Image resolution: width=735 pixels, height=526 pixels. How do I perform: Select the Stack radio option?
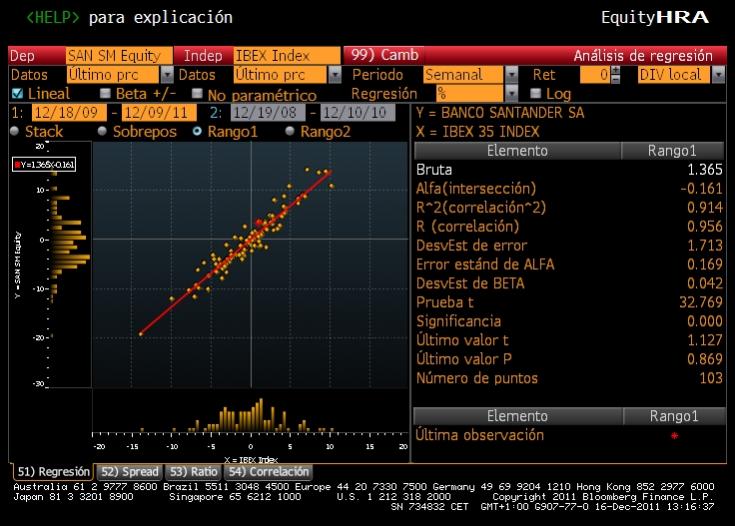(15, 131)
